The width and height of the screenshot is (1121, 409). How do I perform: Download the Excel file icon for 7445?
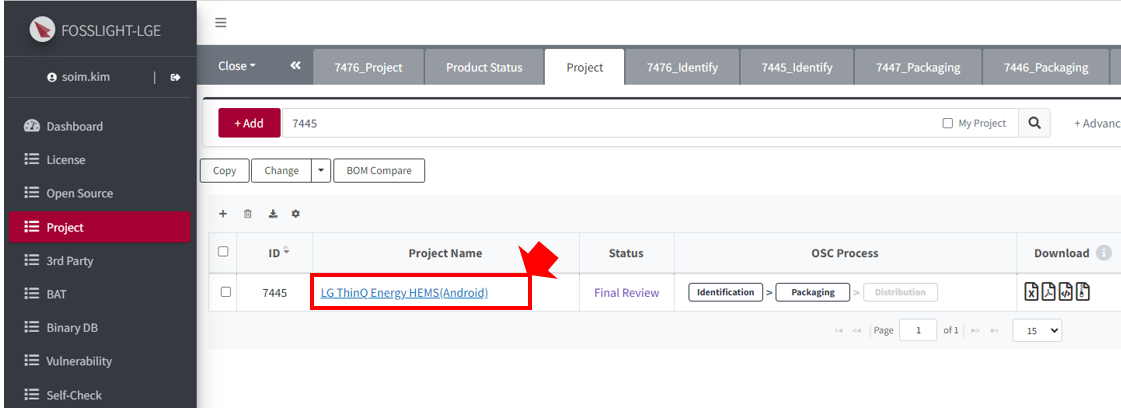point(1032,292)
